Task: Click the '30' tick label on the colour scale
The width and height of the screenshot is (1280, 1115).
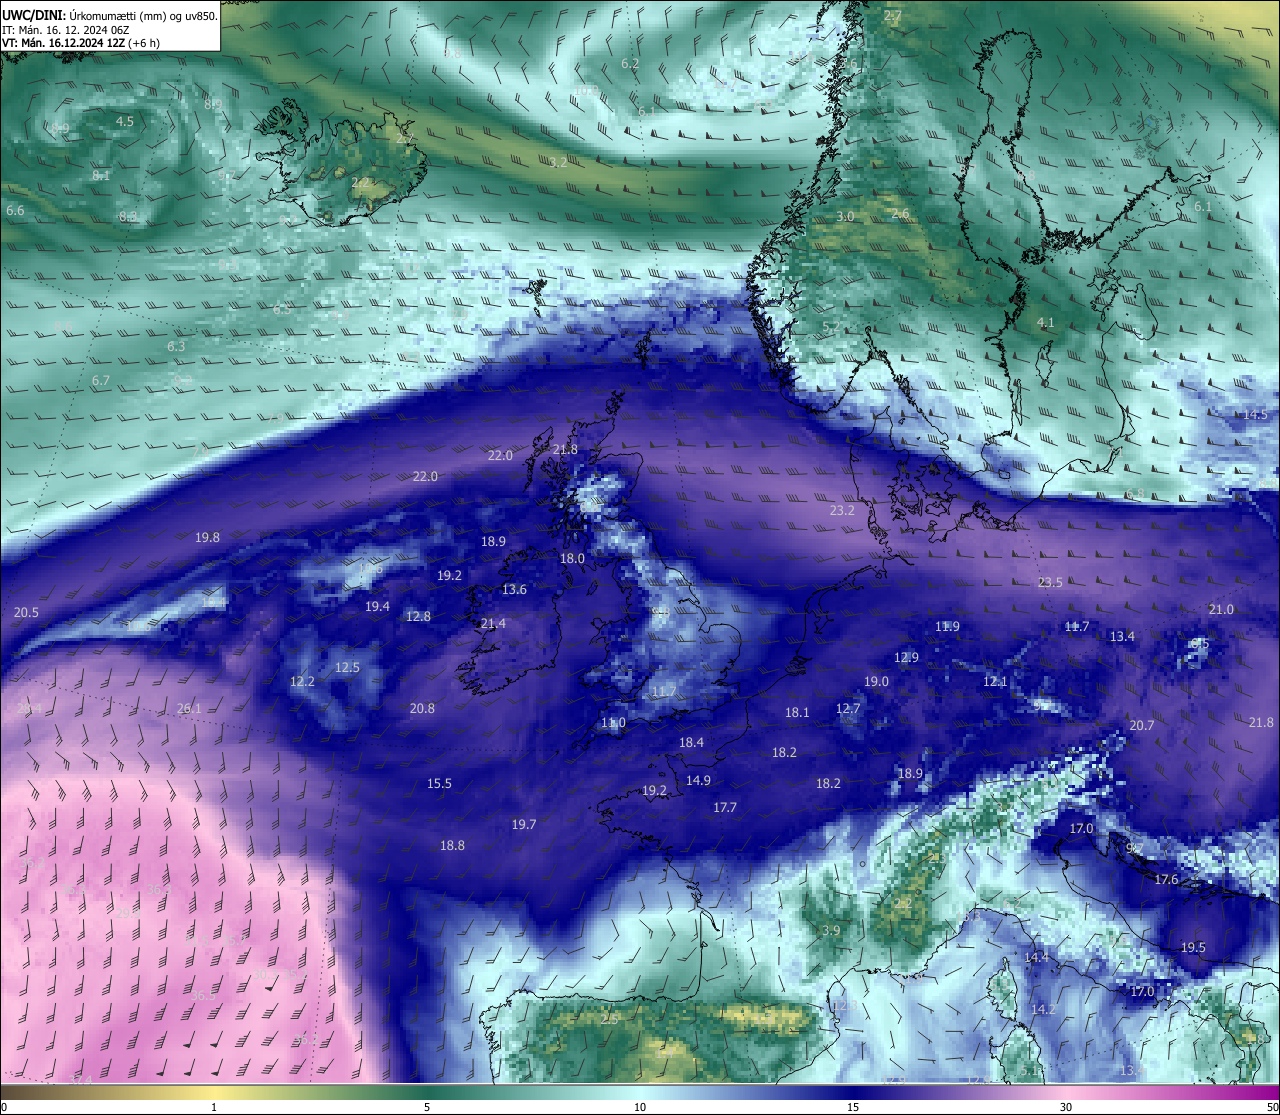Action: 1066,1107
